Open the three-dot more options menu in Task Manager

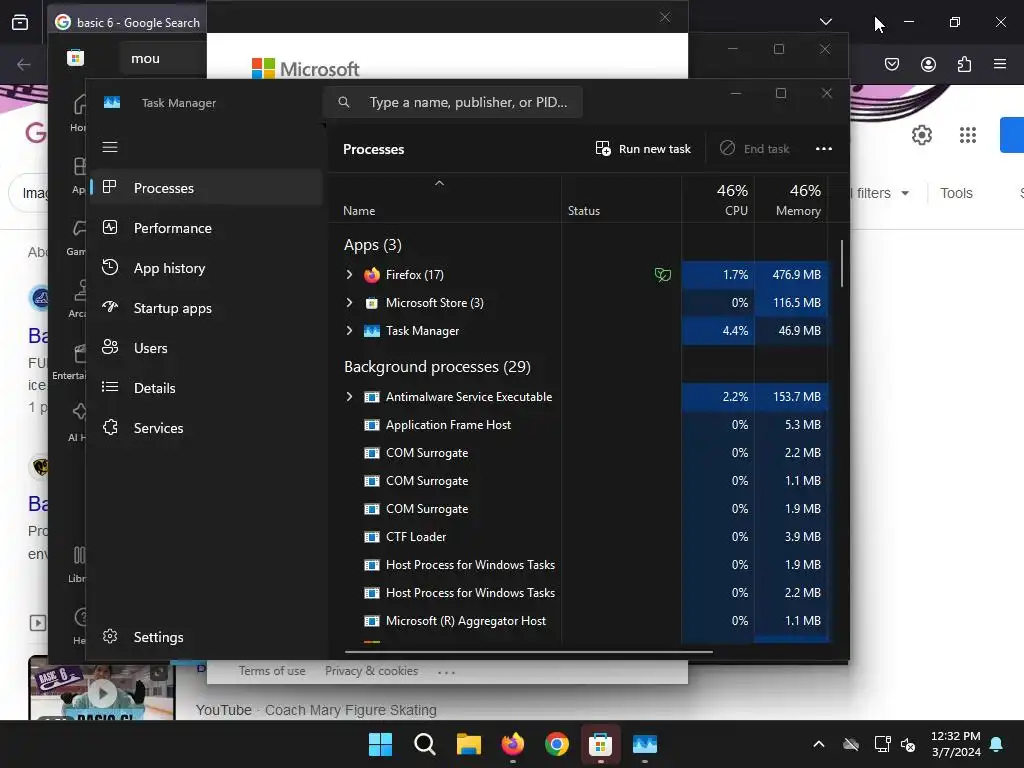pos(824,149)
